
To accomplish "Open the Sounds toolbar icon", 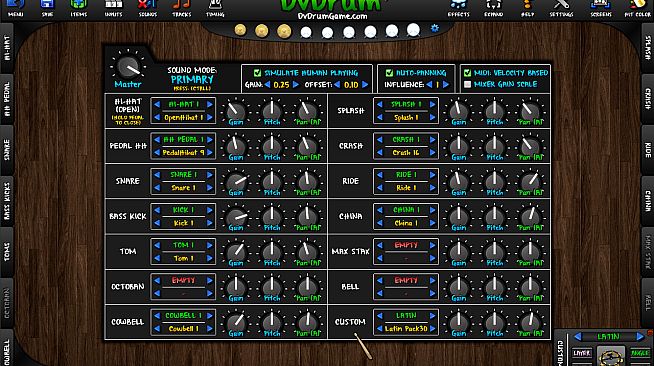I will [147, 8].
